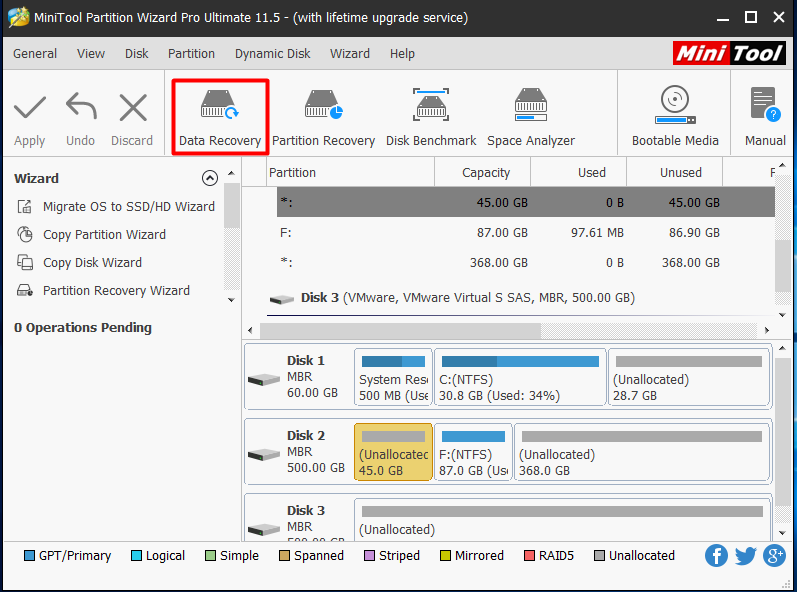Select 45.0 GB unallocated block on Disk 2
This screenshot has height=592, width=797.
point(393,452)
